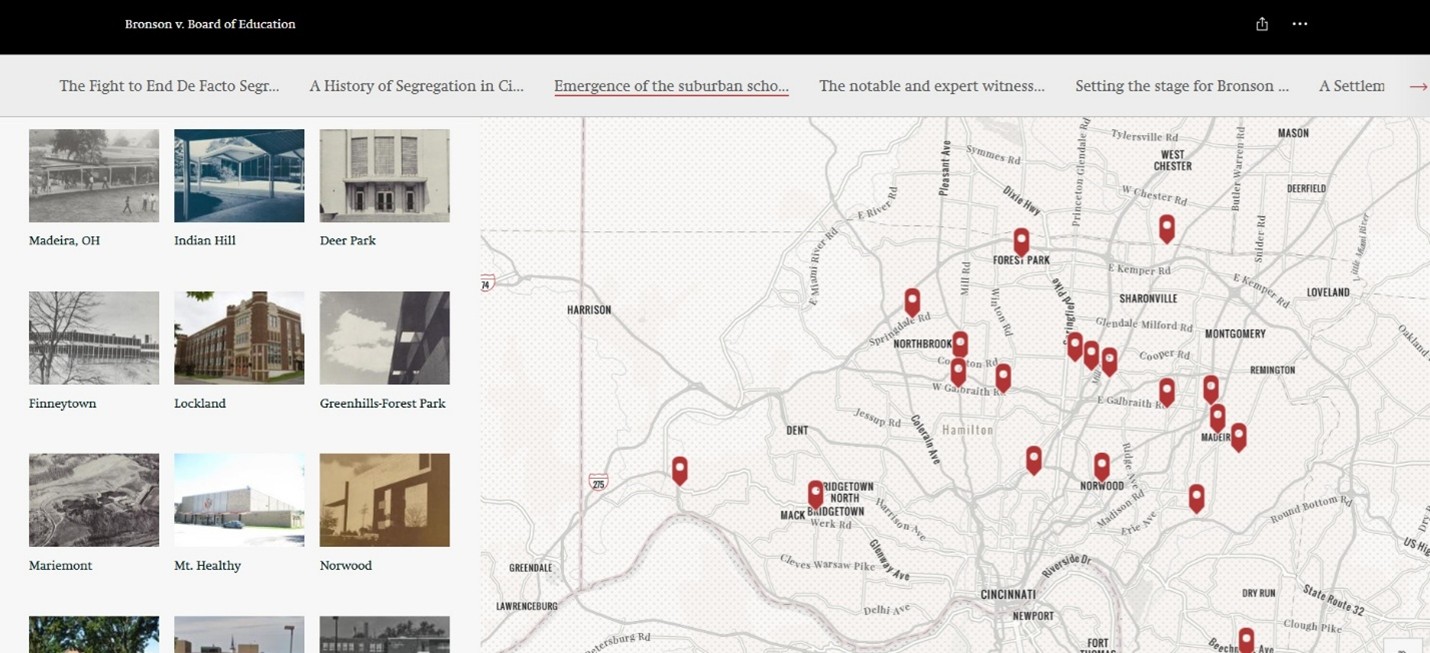
Task: Open the History of Segregation section
Action: (x=416, y=86)
